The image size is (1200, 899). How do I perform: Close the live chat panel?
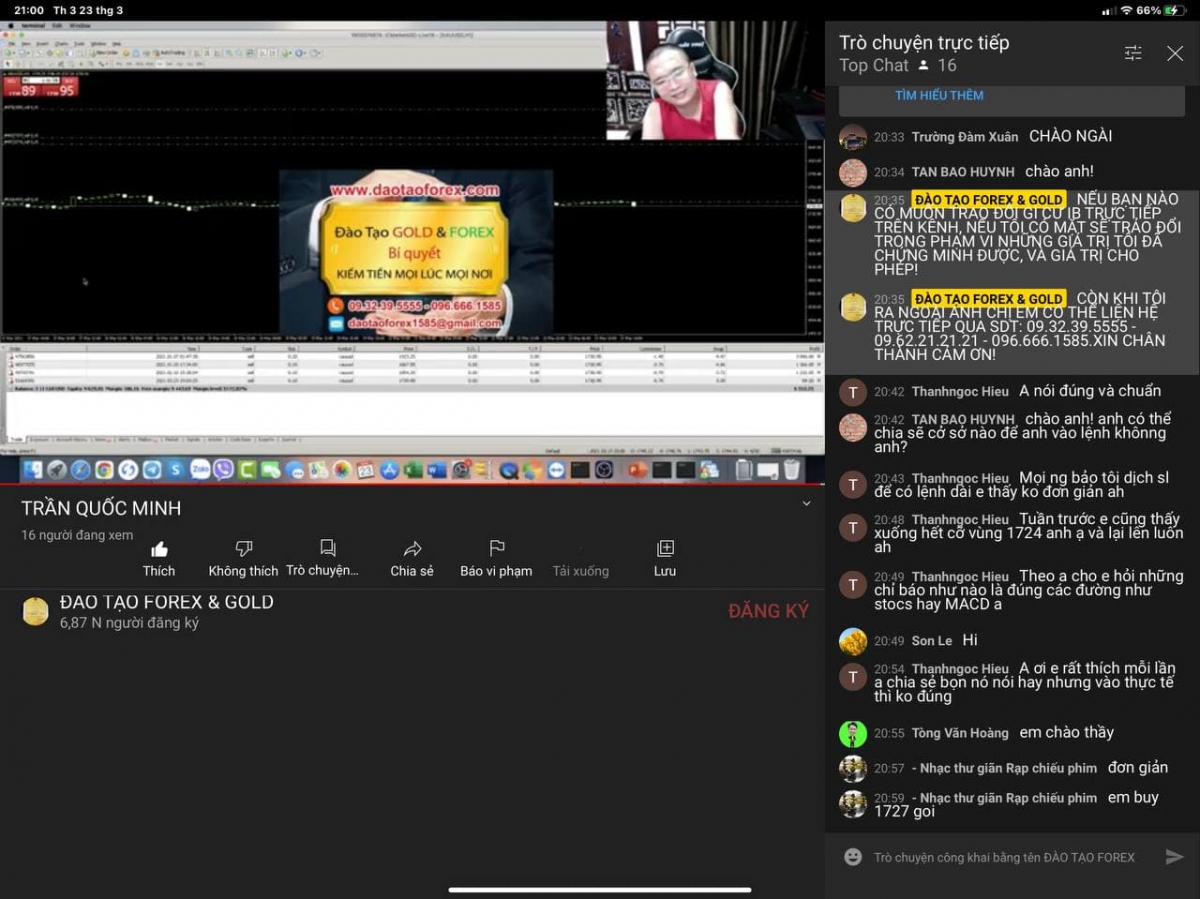click(x=1175, y=53)
